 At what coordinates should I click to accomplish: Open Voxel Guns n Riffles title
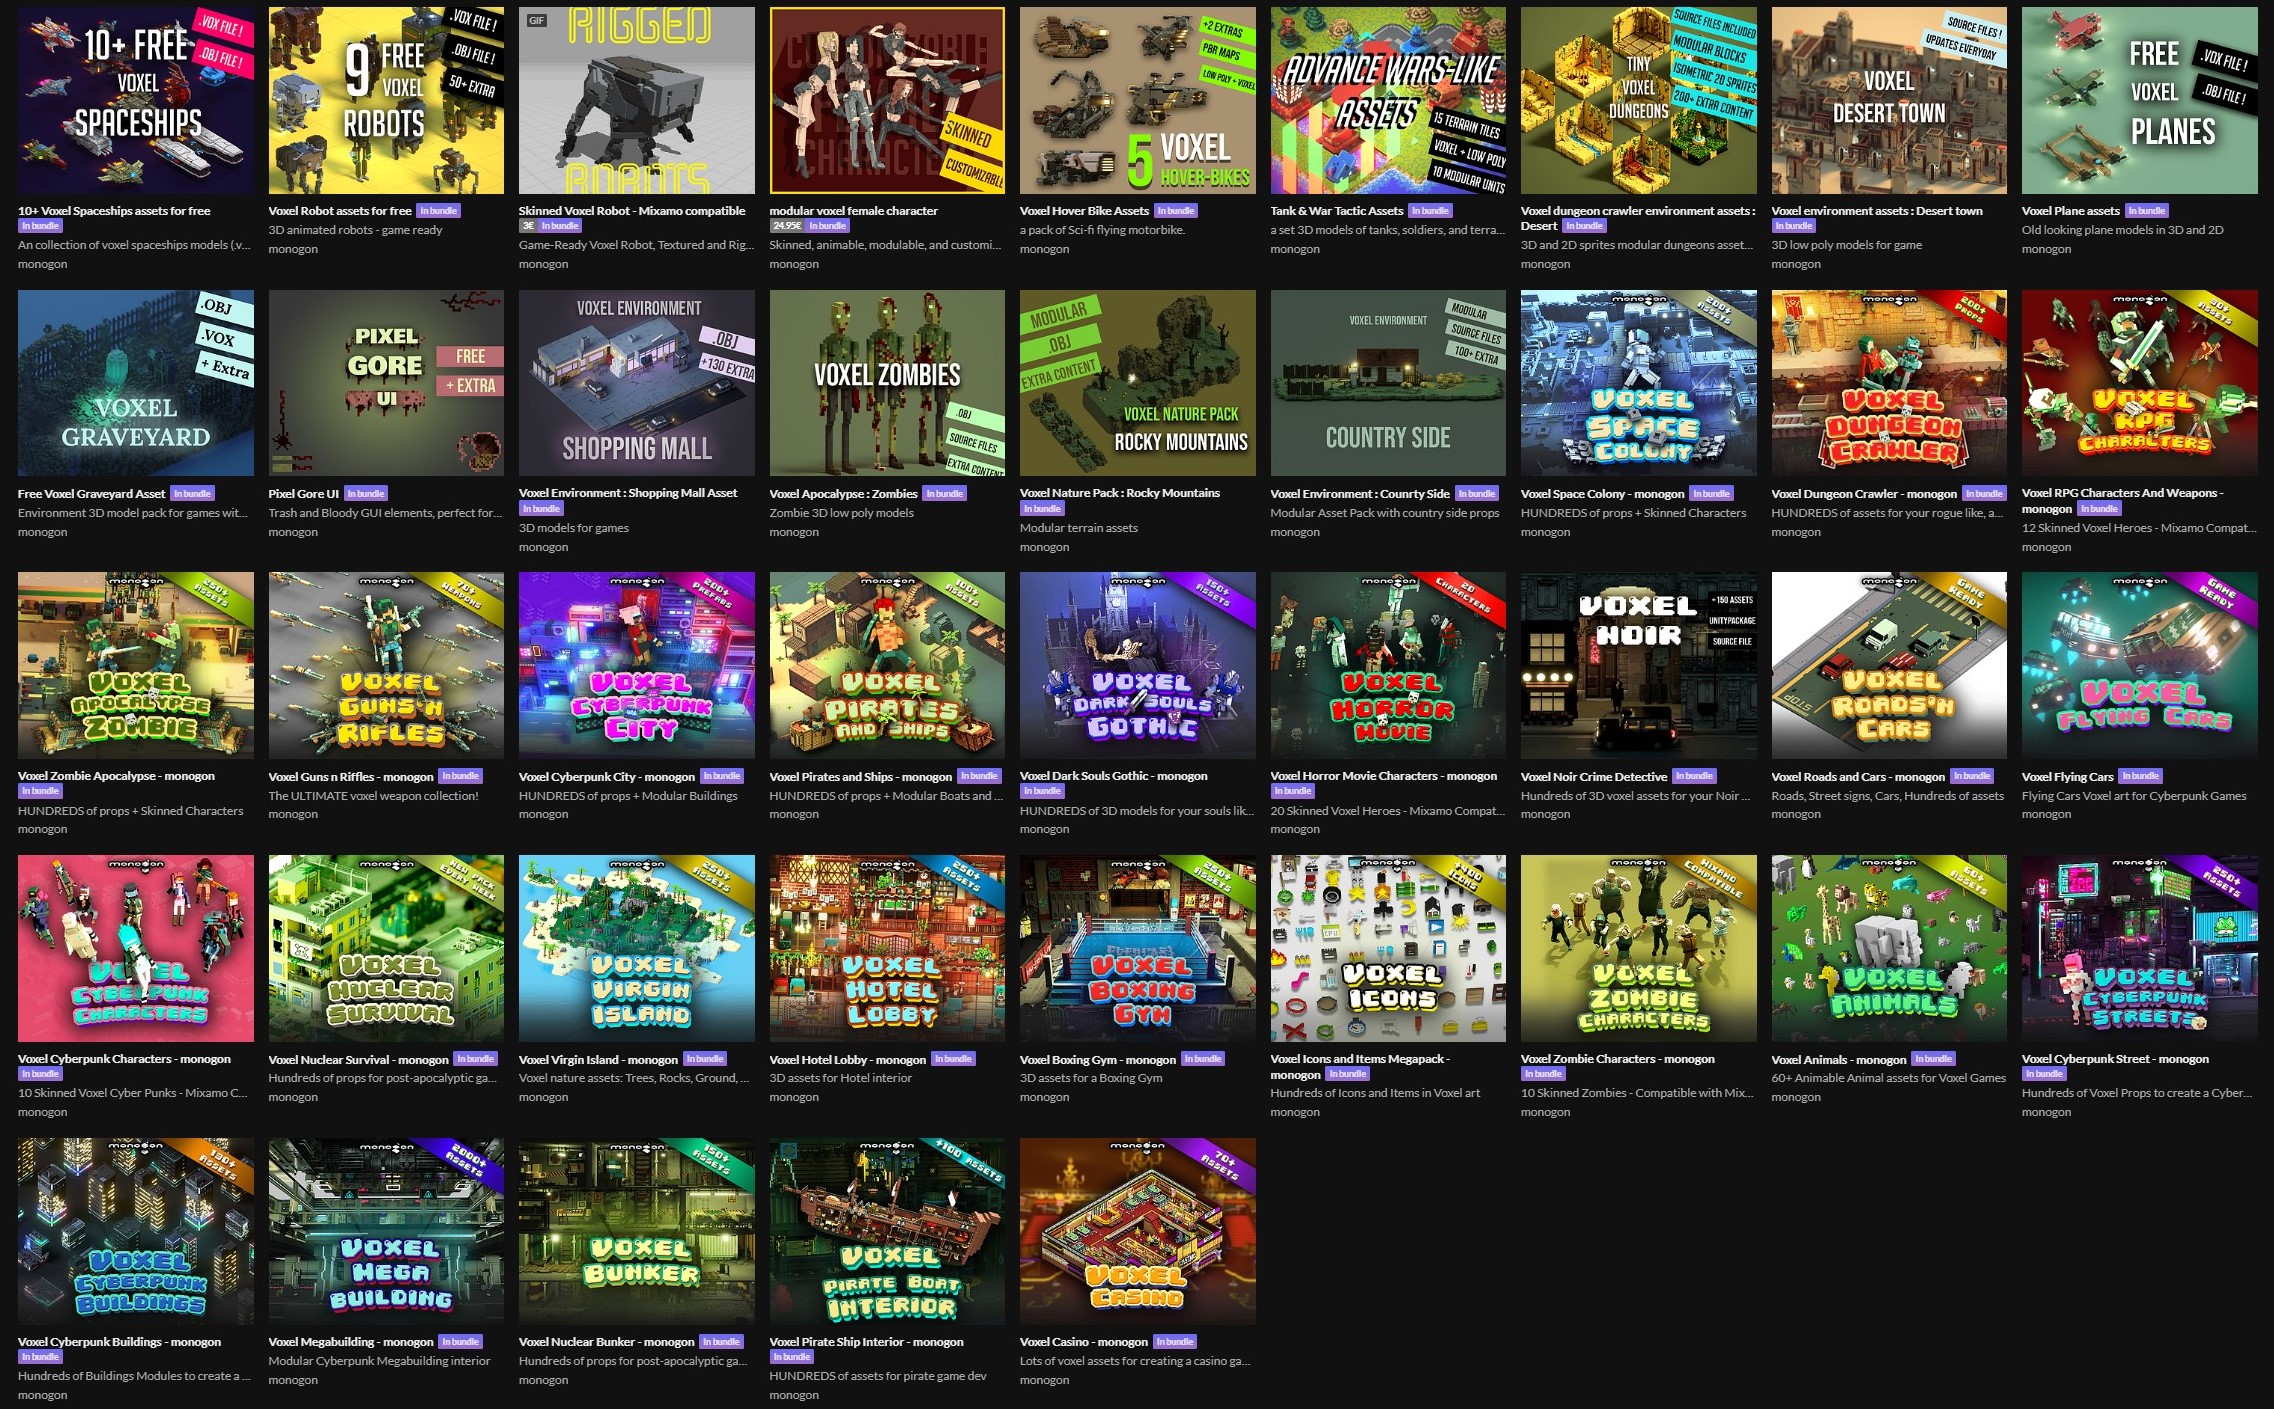pyautogui.click(x=350, y=777)
